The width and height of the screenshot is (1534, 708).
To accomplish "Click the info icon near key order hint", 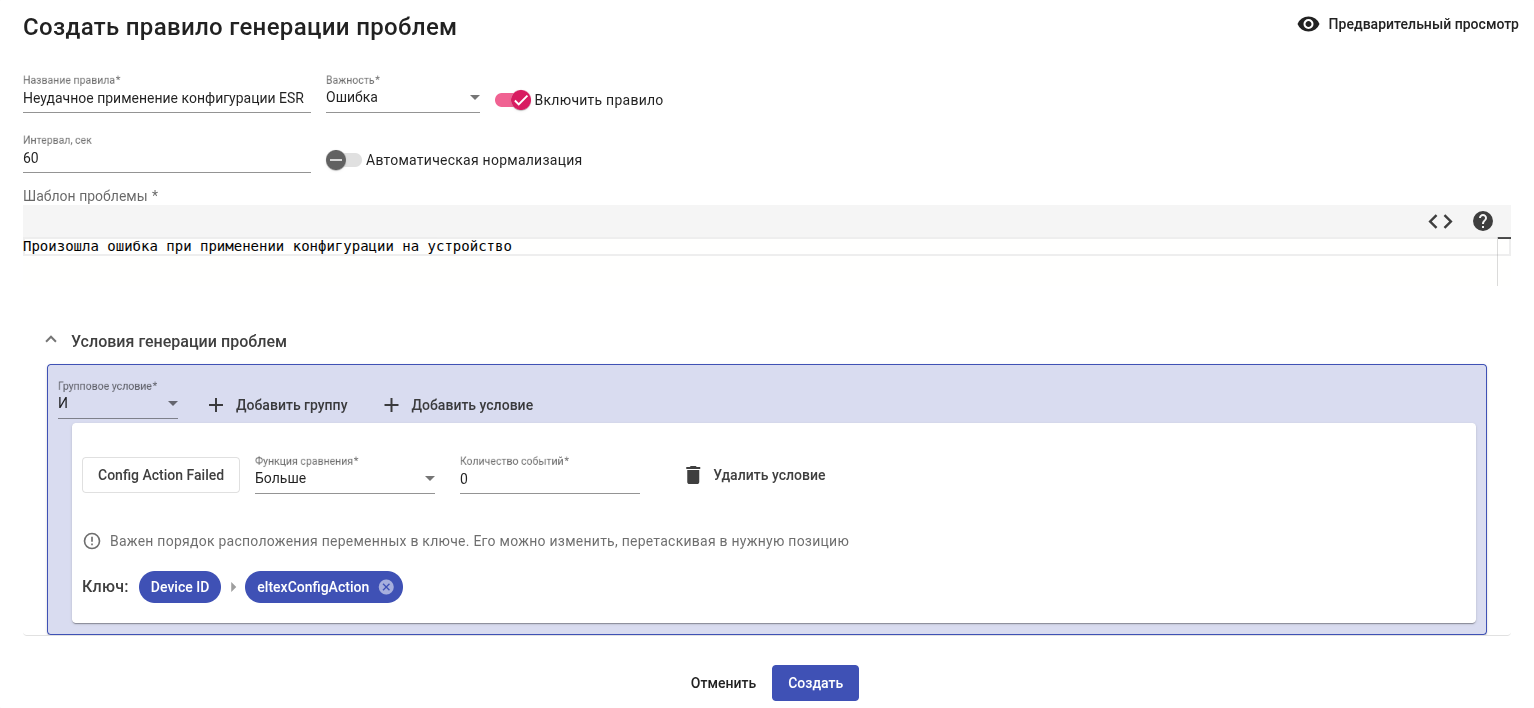I will click(92, 541).
